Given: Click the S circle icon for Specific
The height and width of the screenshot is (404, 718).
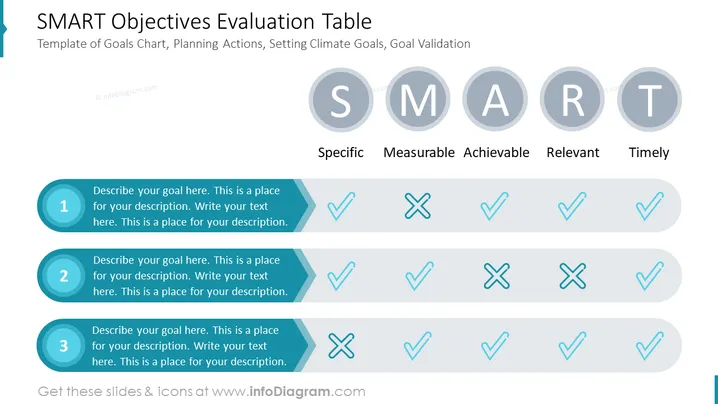Looking at the screenshot, I should click(x=341, y=99).
